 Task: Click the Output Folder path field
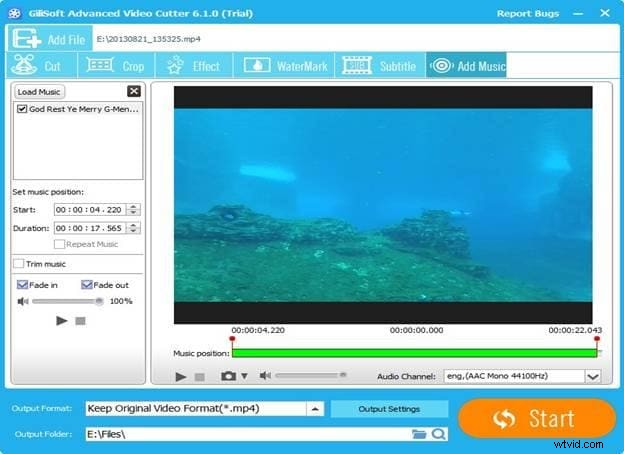(247, 434)
